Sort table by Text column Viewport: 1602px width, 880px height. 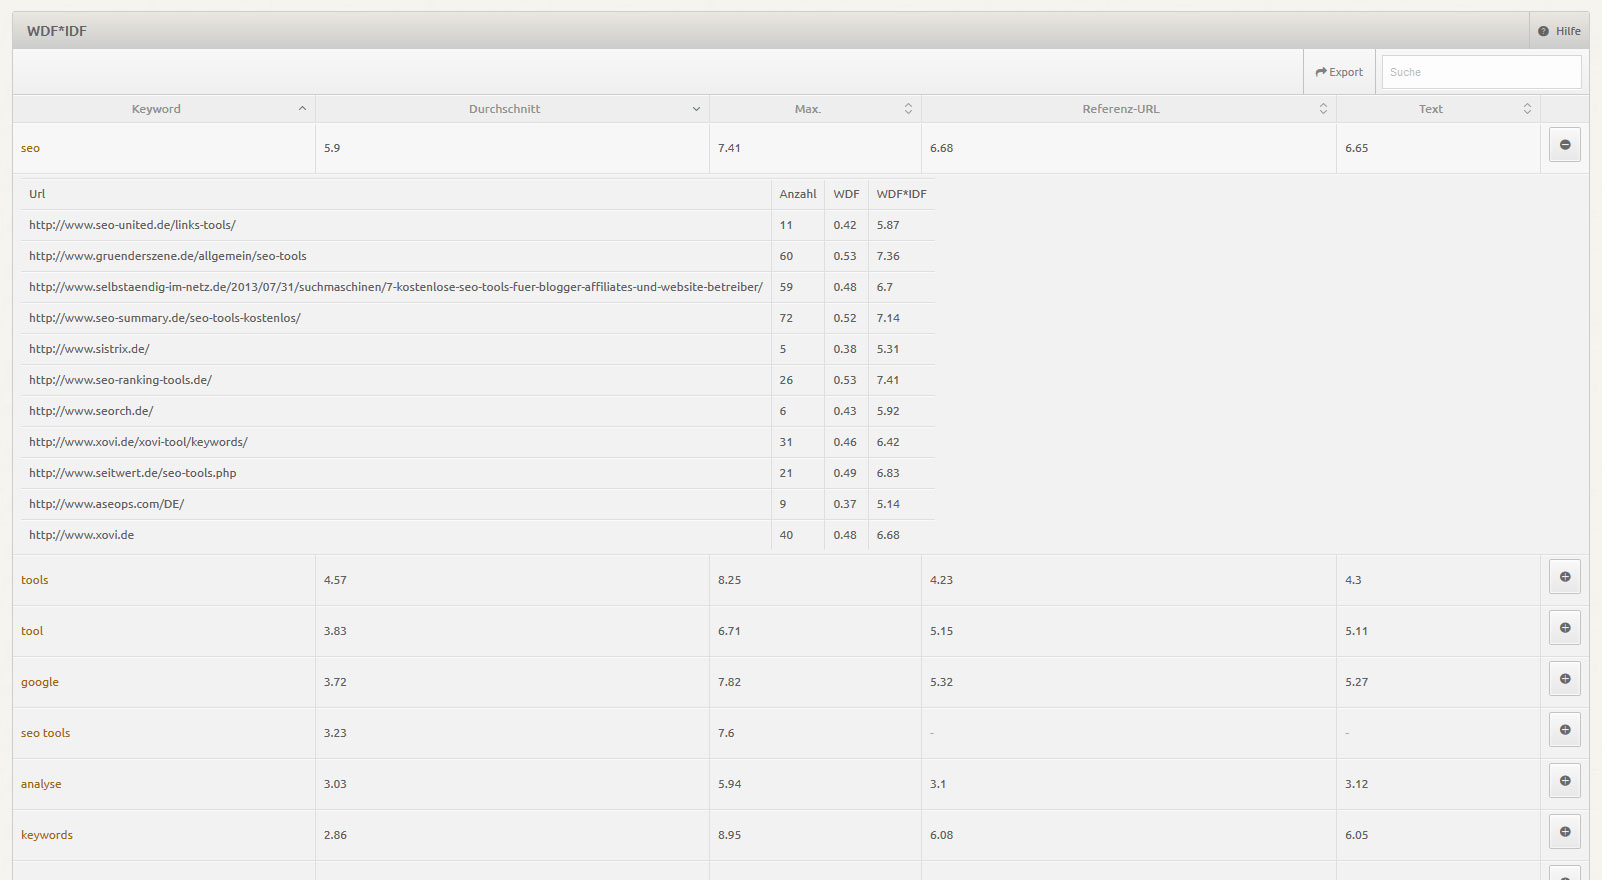[1431, 109]
